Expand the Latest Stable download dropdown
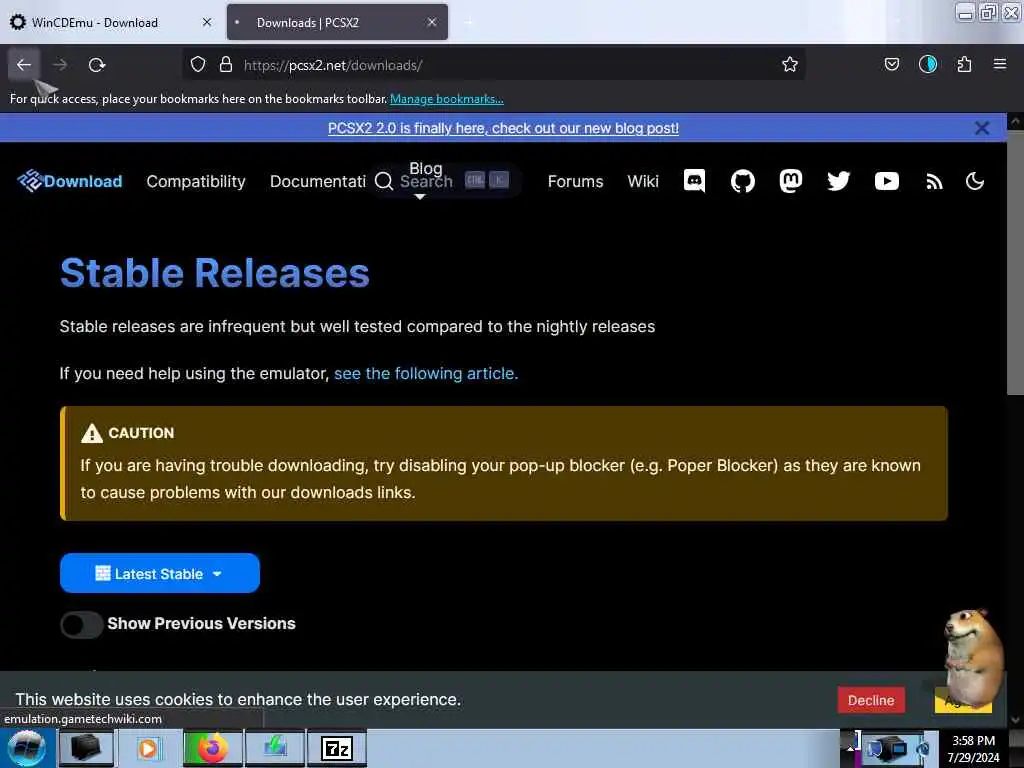Viewport: 1024px width, 768px height. [160, 573]
